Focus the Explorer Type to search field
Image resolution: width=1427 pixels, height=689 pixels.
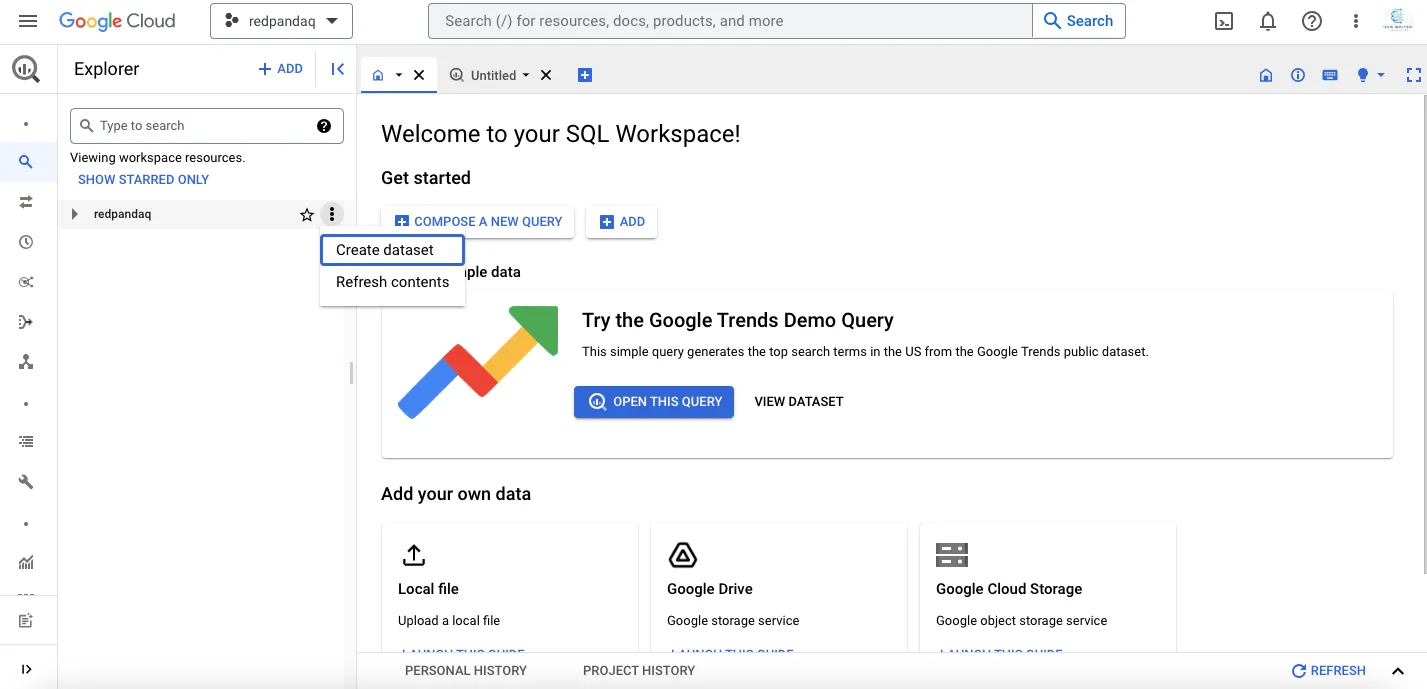coord(207,126)
